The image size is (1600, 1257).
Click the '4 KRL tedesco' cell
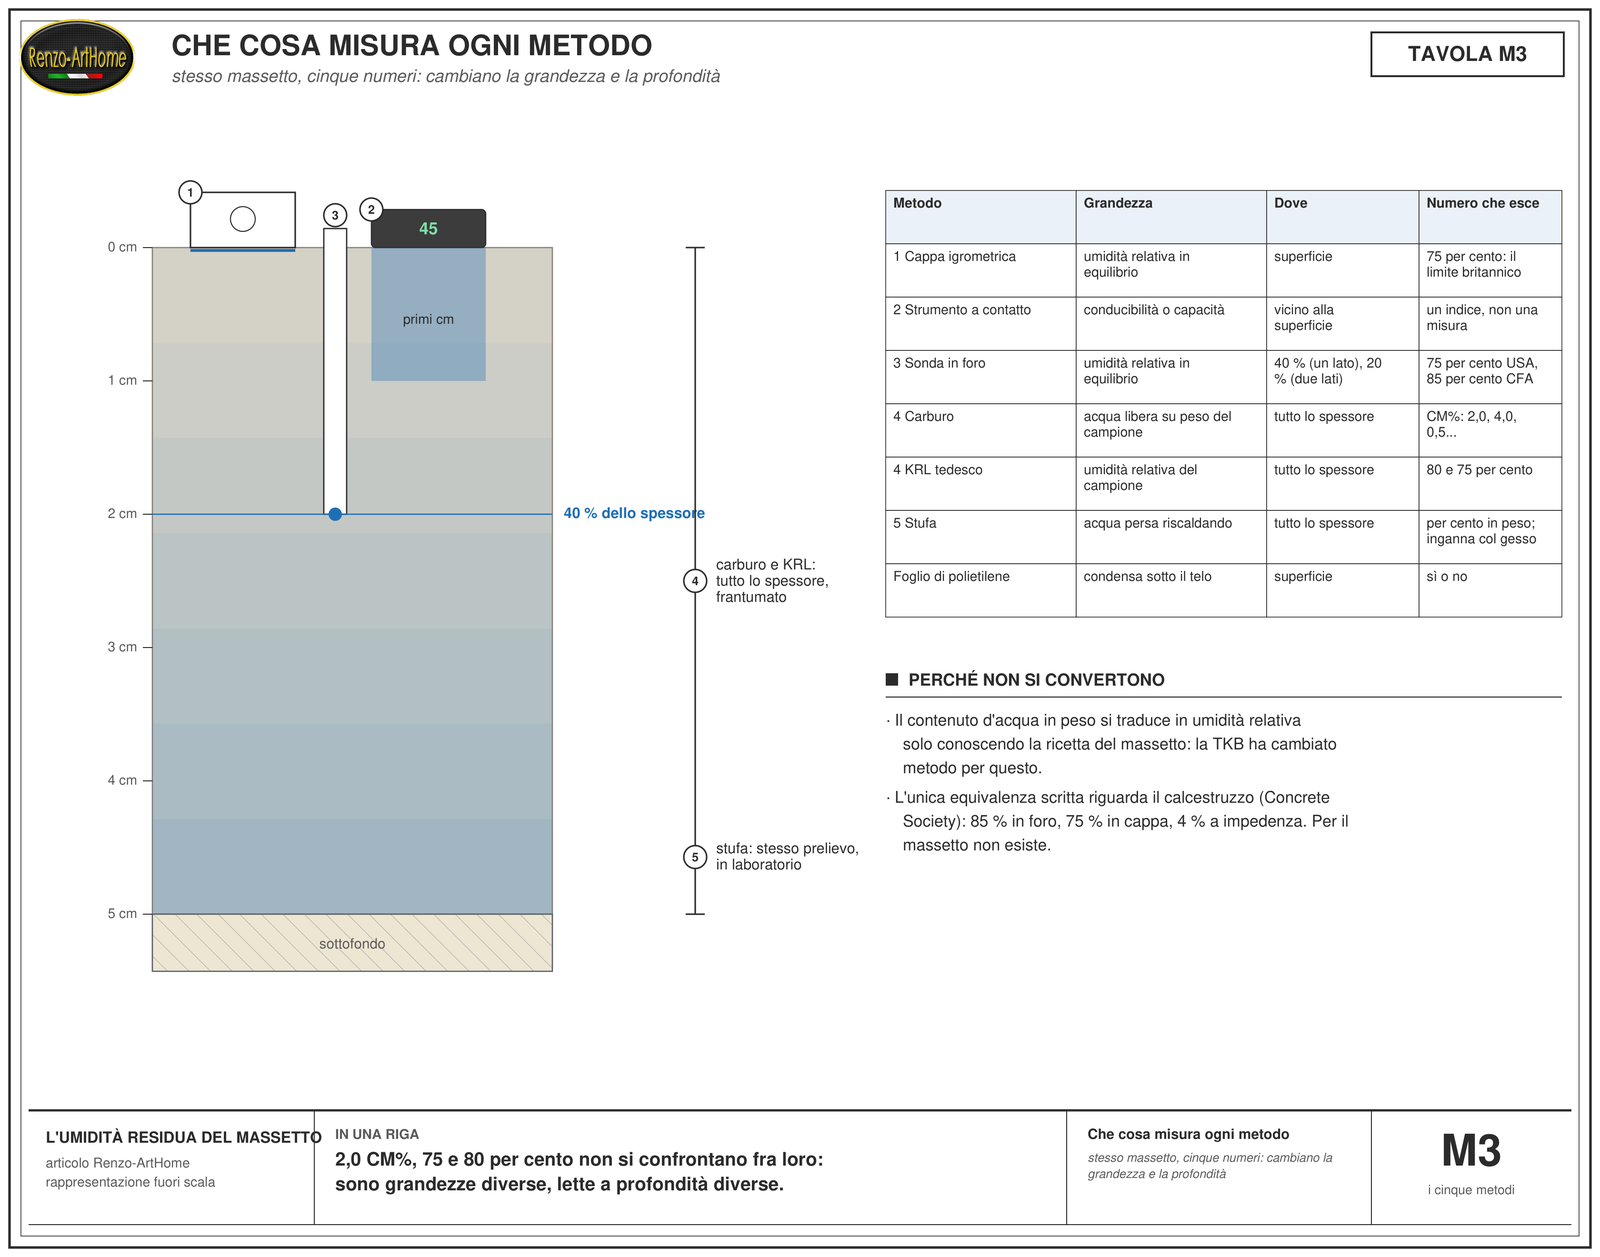(x=980, y=484)
